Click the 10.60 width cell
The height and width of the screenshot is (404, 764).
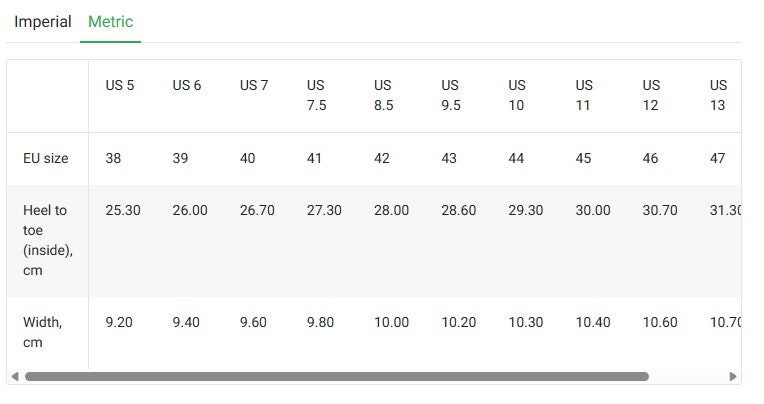[x=660, y=322]
